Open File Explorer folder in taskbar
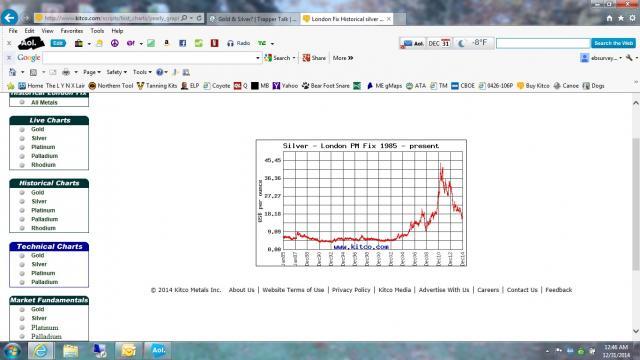Screen dimensions: 640x360 click(x=71, y=351)
